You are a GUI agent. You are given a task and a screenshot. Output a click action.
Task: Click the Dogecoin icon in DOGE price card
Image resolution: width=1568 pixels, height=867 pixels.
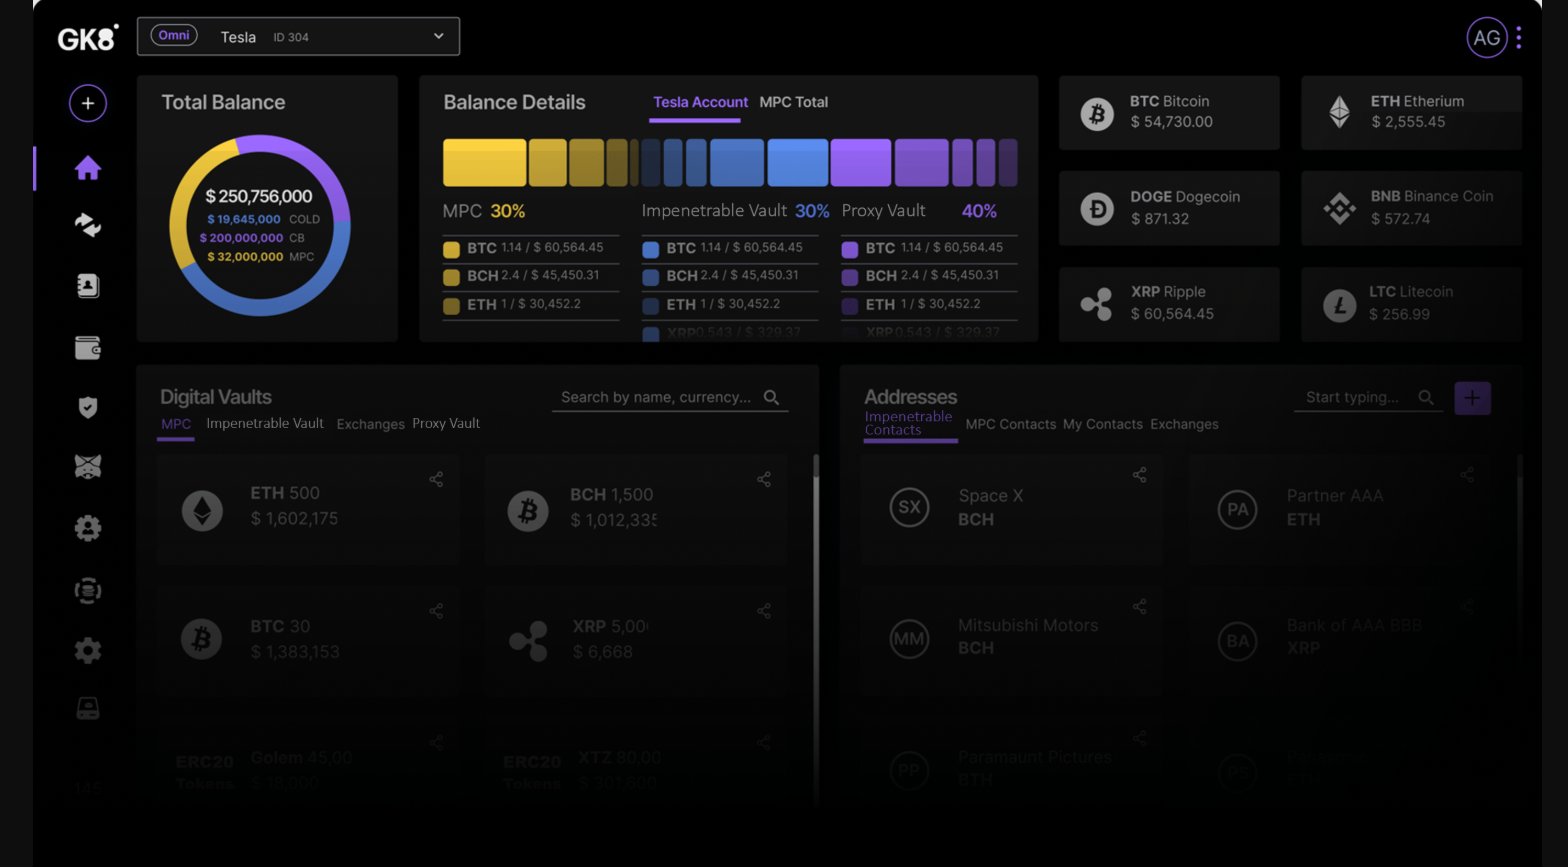click(x=1097, y=209)
